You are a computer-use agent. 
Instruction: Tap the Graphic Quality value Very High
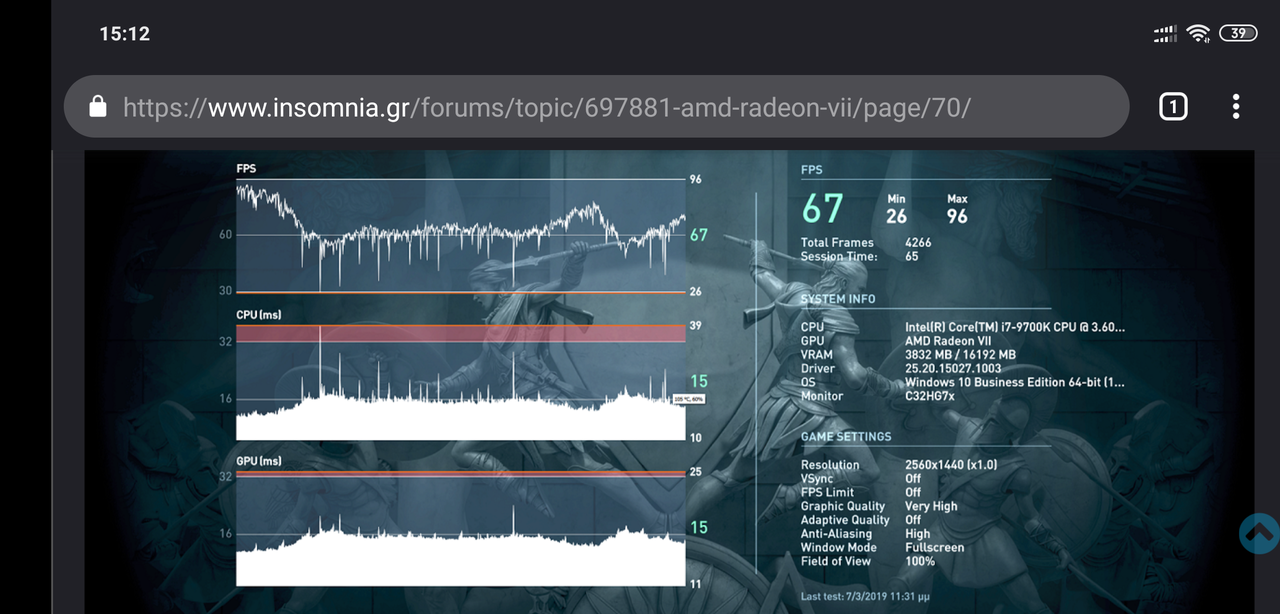click(x=931, y=506)
